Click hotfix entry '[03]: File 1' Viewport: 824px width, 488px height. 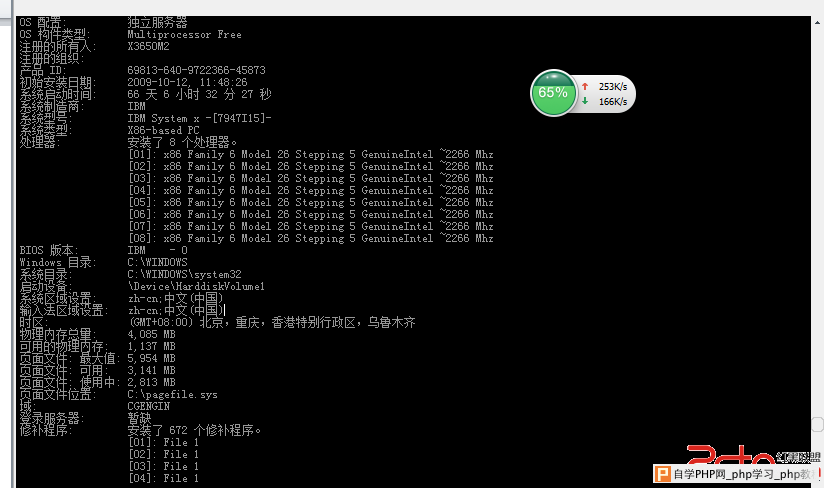[x=163, y=467]
